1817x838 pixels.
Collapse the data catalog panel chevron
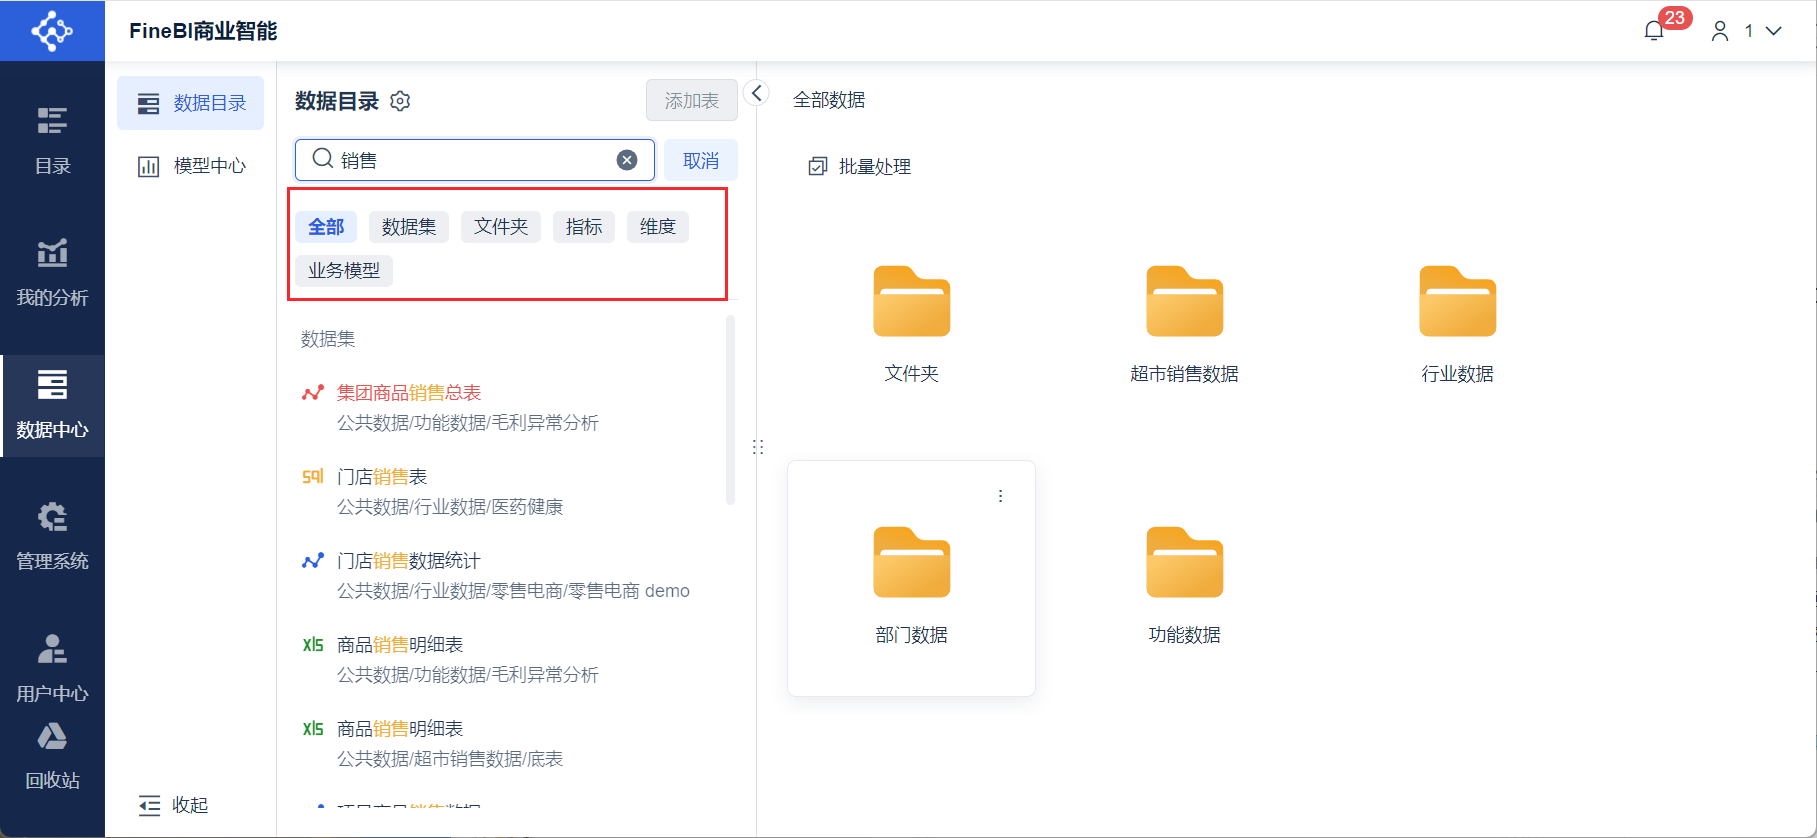[757, 93]
